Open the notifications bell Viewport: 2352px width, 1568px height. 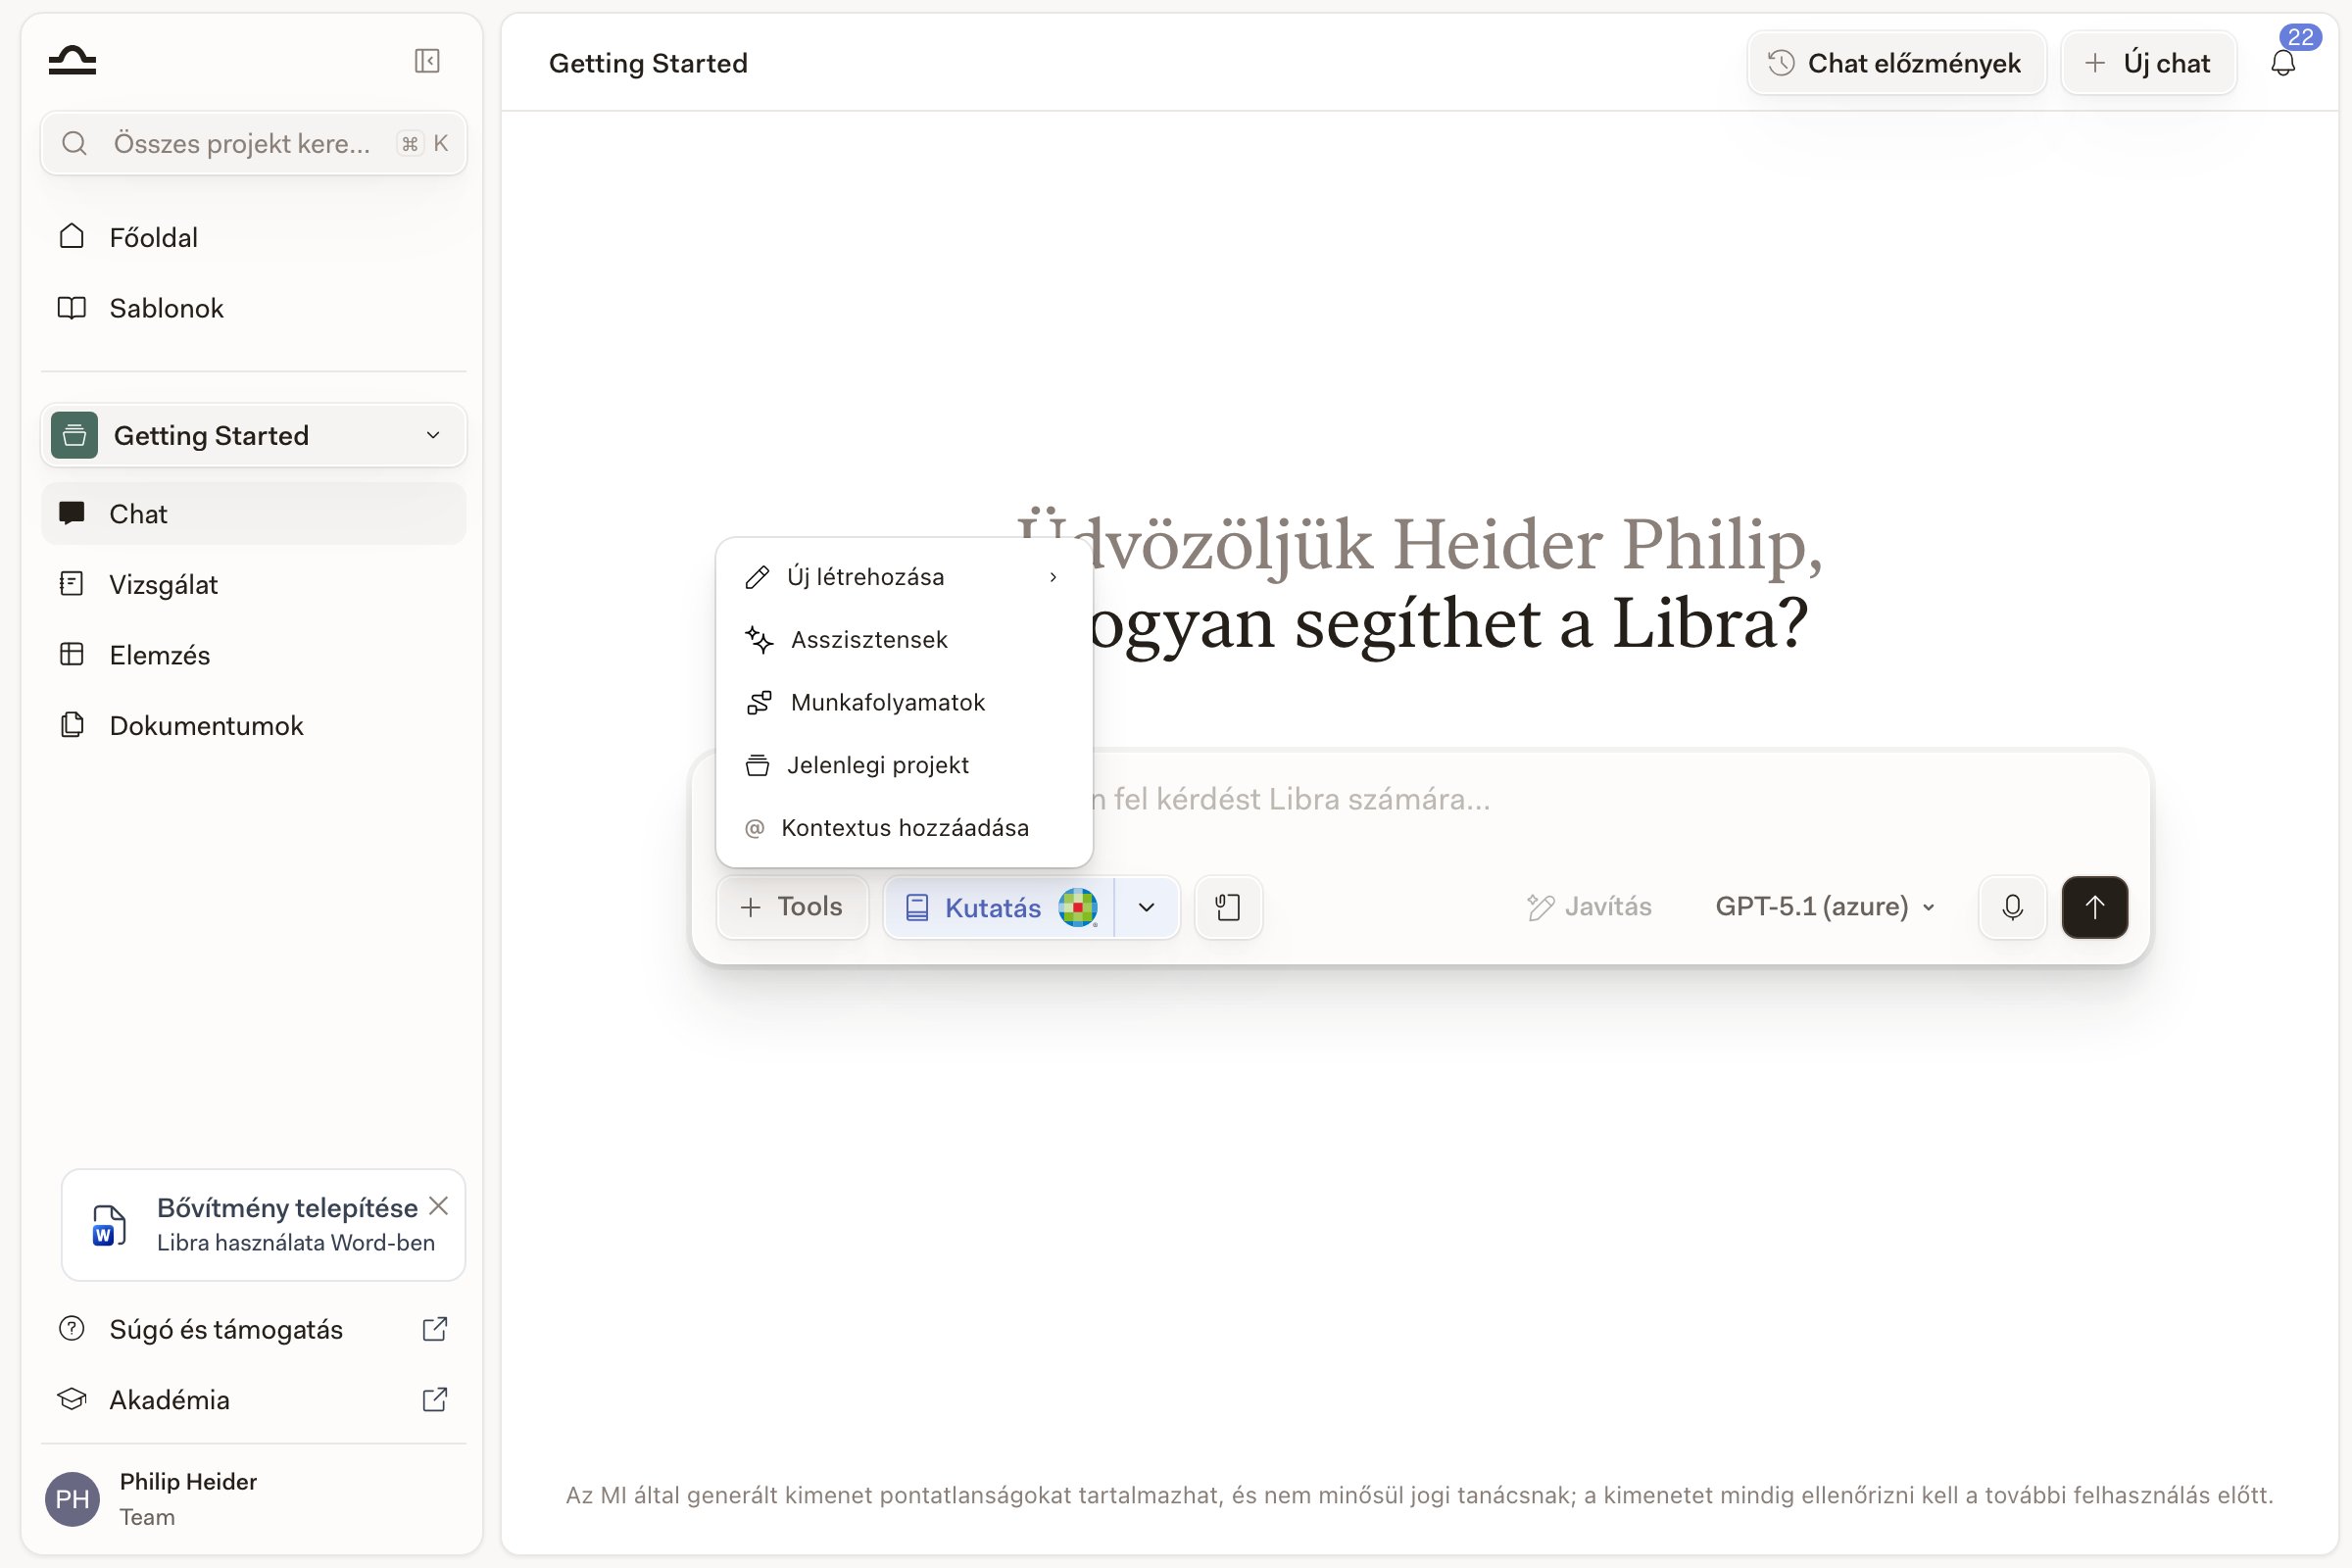[x=2283, y=63]
